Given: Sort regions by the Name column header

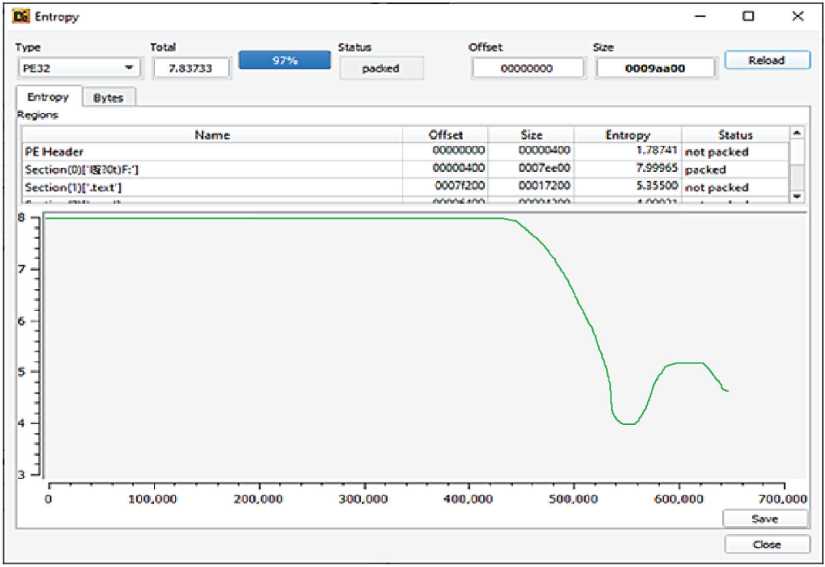Looking at the screenshot, I should [212, 135].
